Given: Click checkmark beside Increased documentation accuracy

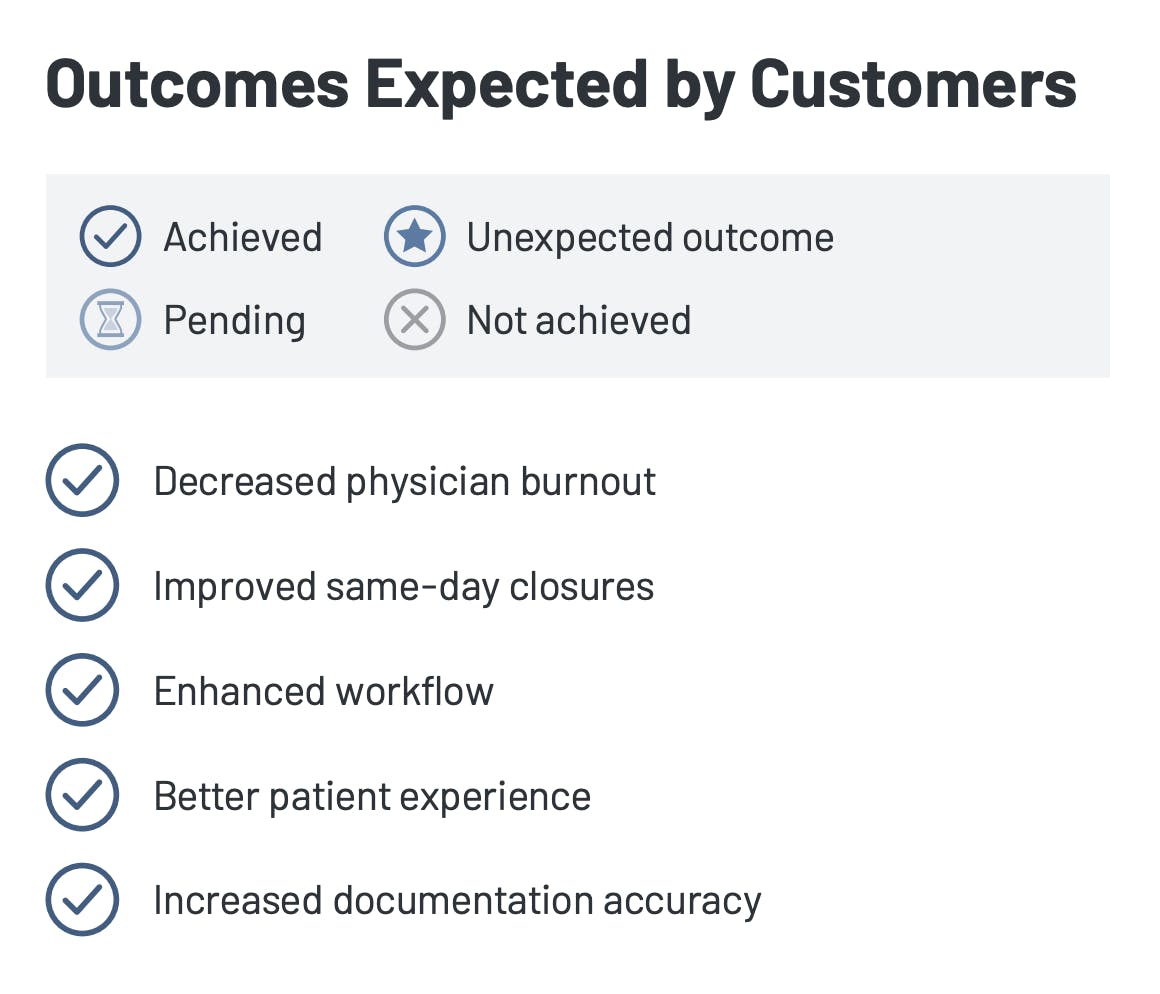Looking at the screenshot, I should [x=83, y=900].
